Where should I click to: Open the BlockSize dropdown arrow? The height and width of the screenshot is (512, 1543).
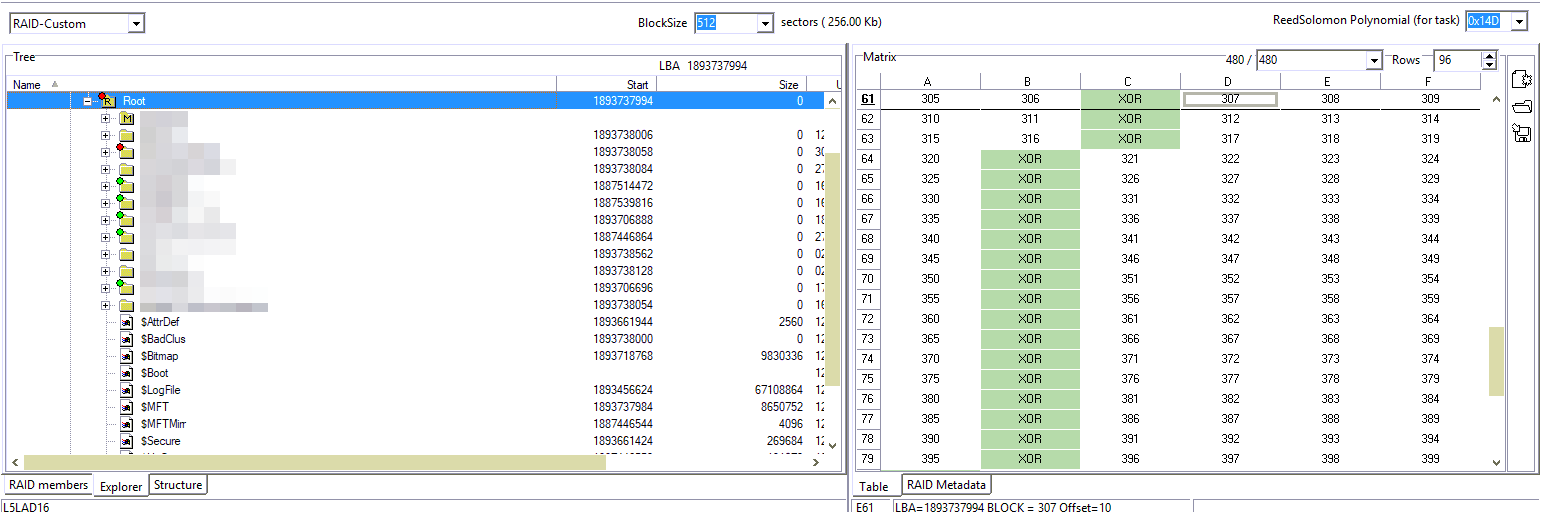[x=765, y=23]
